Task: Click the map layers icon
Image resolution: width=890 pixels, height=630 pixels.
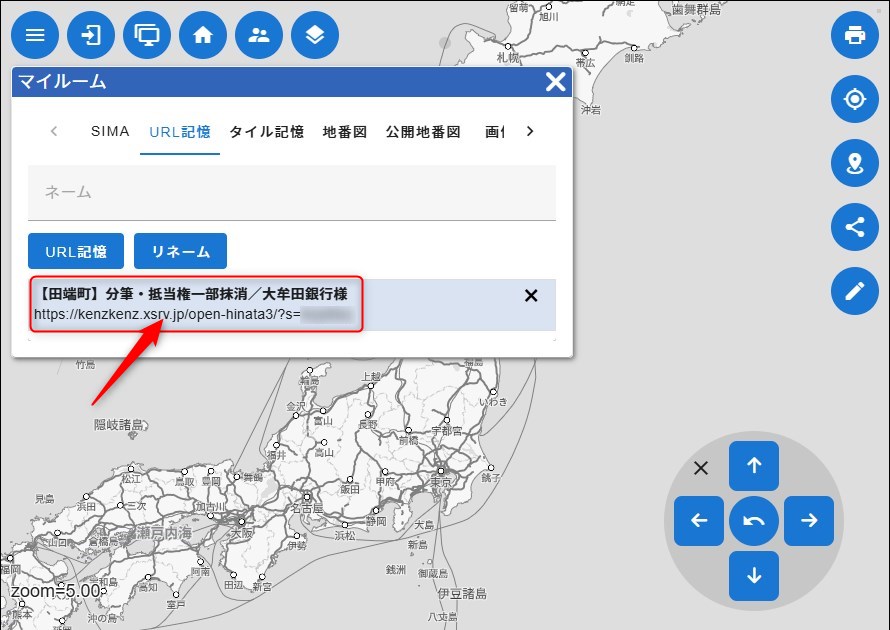Action: pos(314,35)
